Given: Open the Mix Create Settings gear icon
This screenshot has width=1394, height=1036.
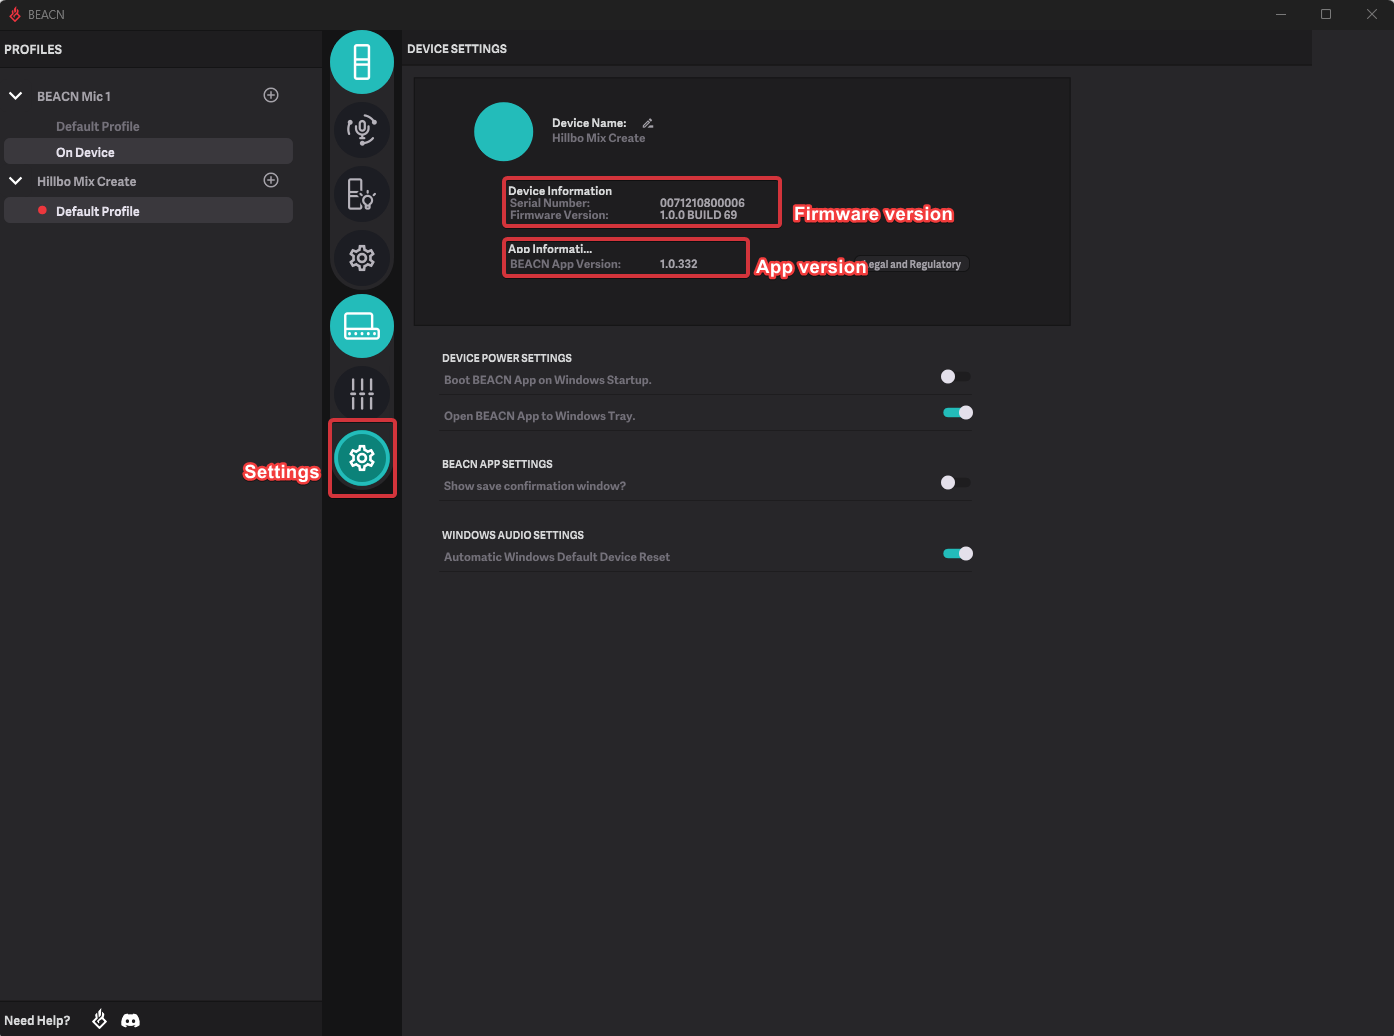Looking at the screenshot, I should point(362,458).
